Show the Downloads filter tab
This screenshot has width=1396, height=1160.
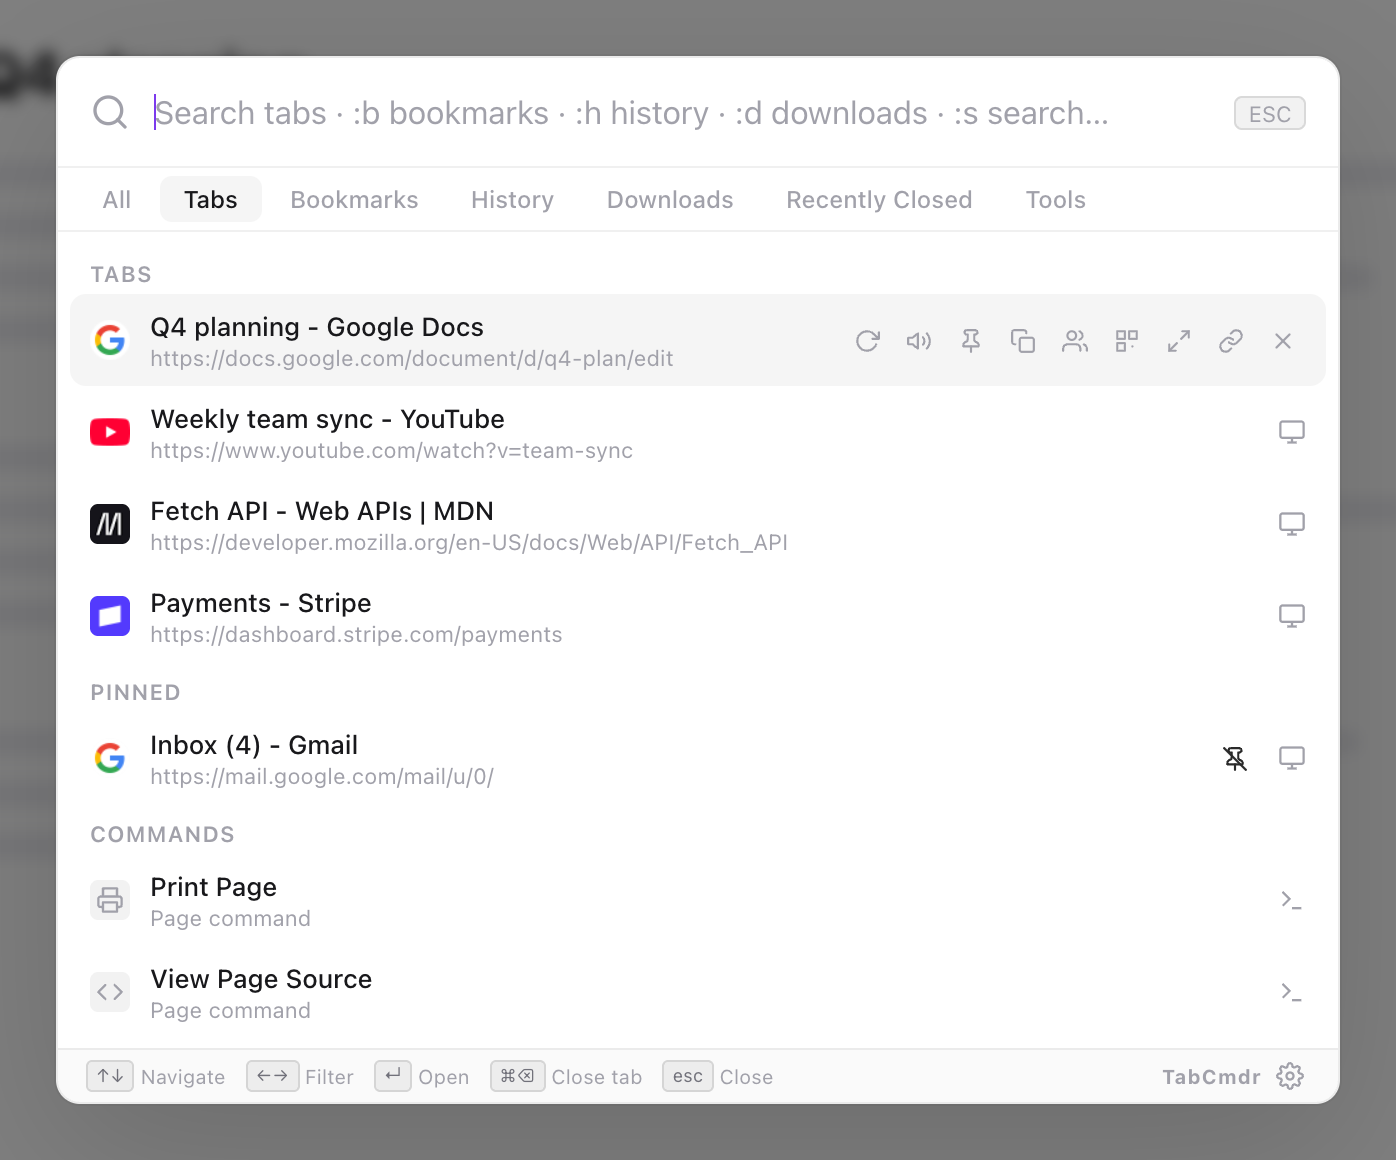coord(670,199)
